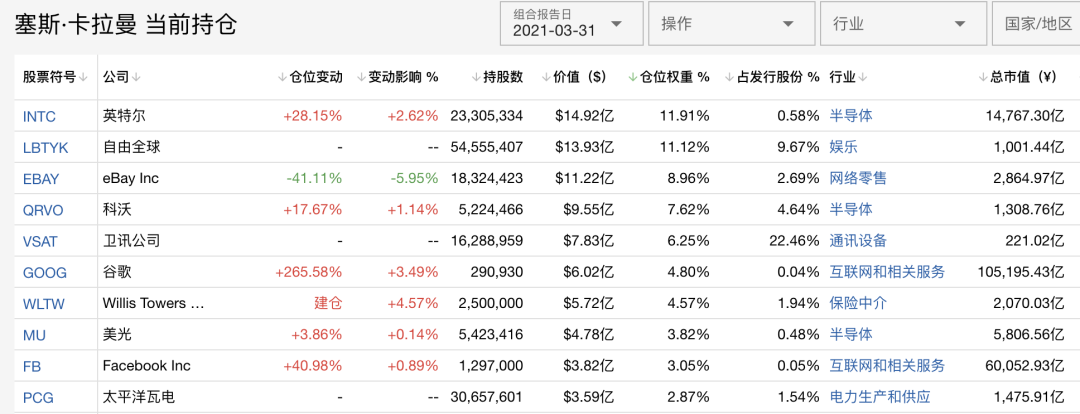
Task: Open the FB stock symbol link
Action: coord(32,366)
